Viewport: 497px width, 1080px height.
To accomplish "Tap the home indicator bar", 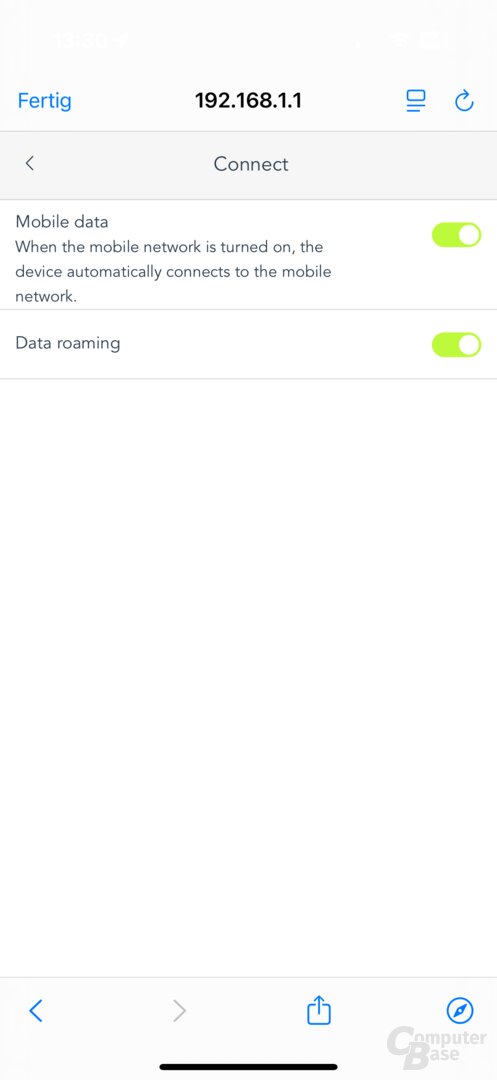I will coord(248,1067).
